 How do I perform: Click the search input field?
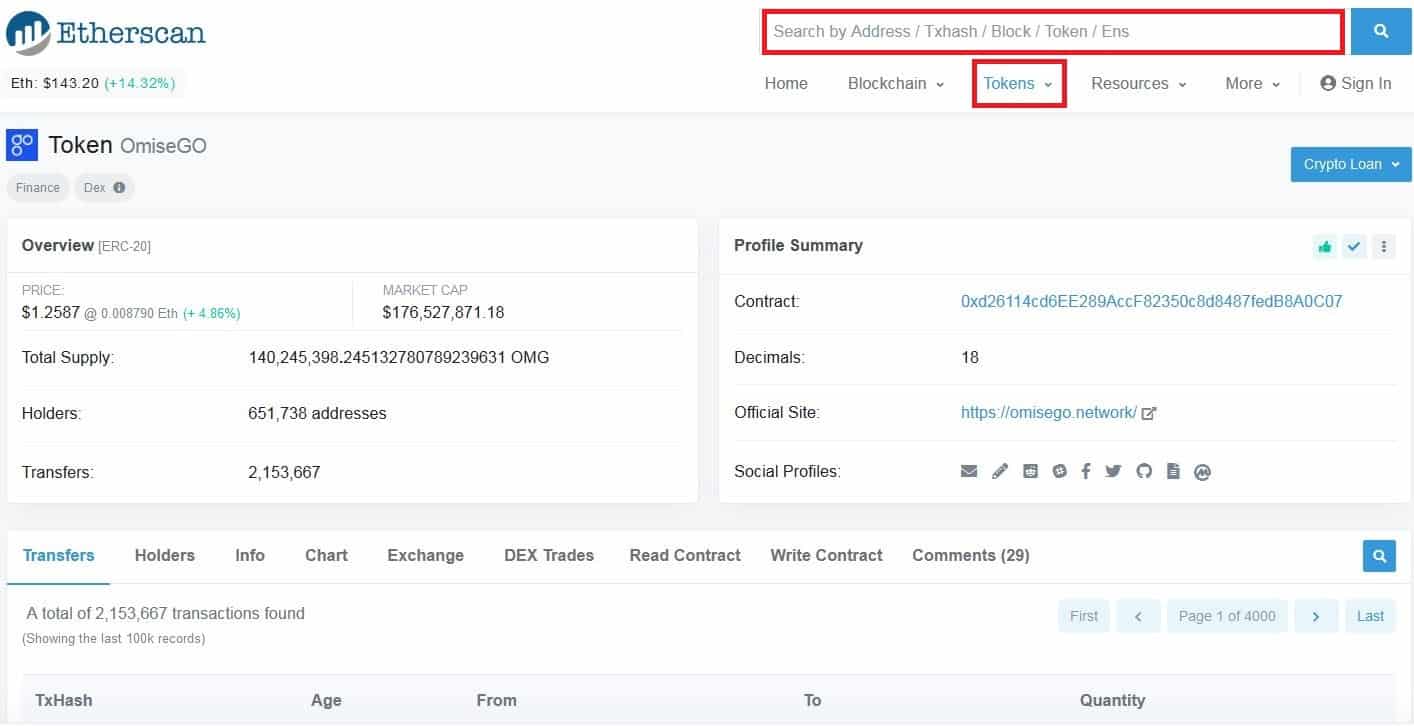pos(1054,32)
